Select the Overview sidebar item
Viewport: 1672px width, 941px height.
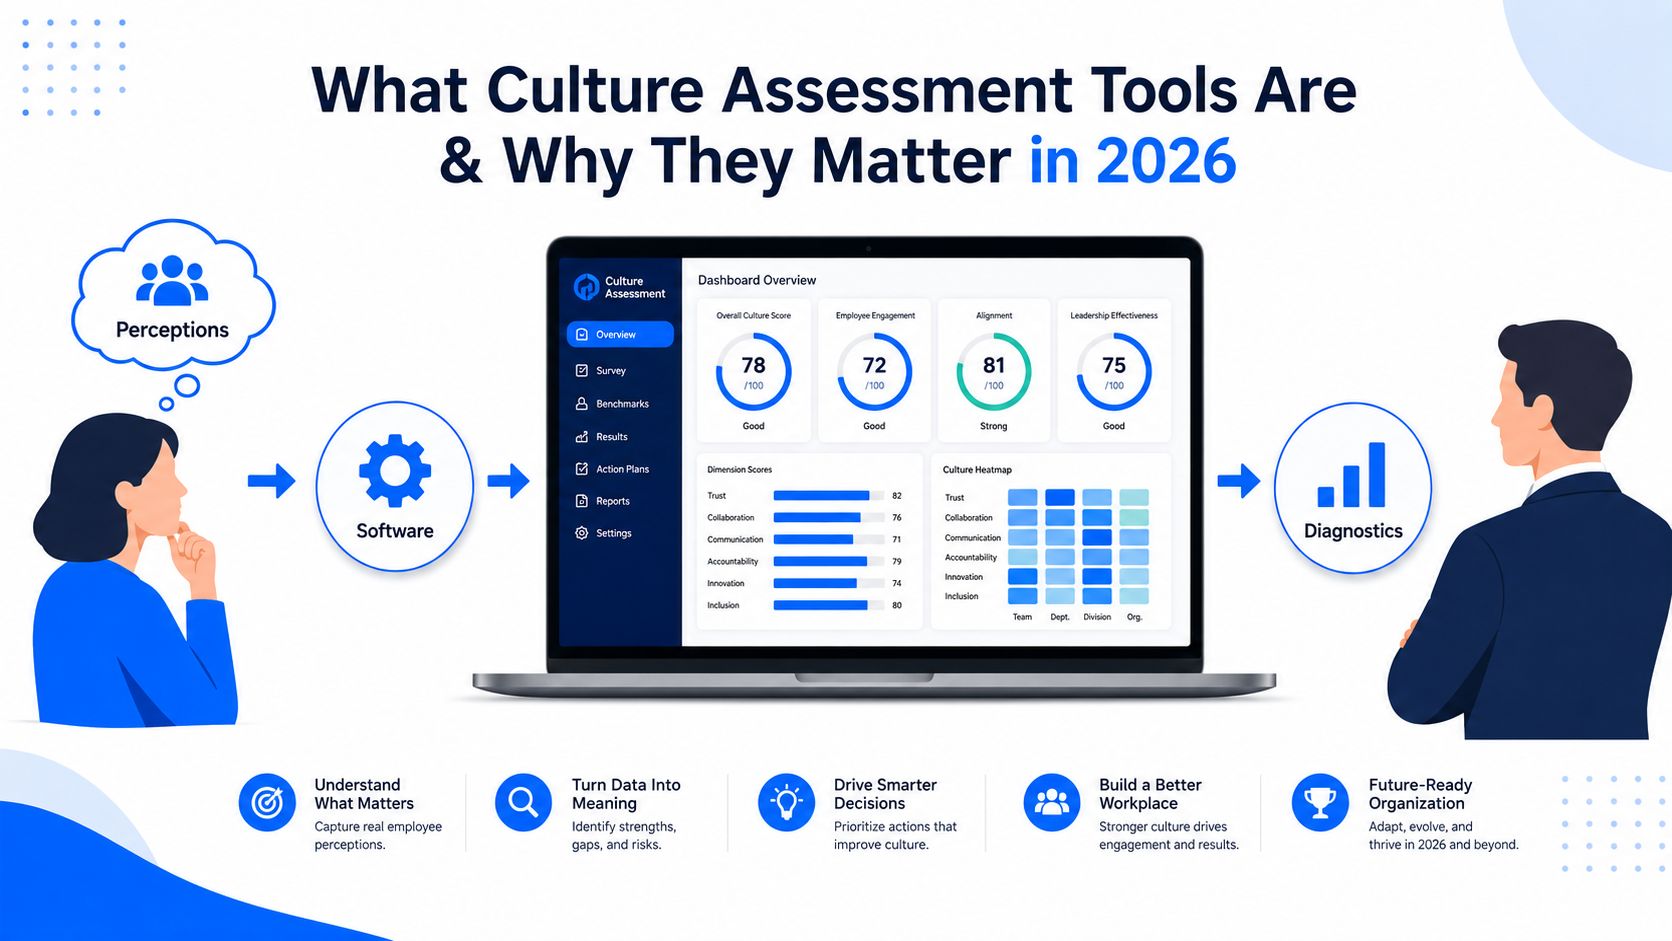[620, 334]
